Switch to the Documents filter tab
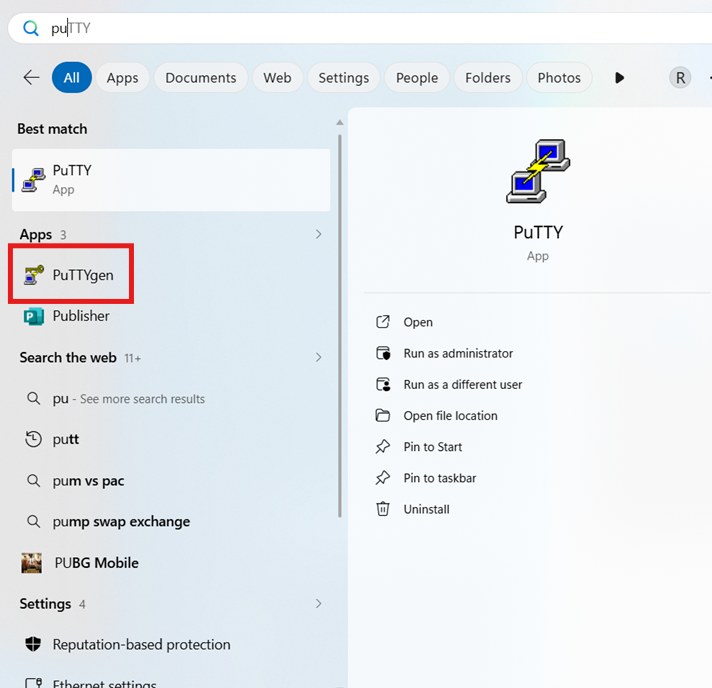The width and height of the screenshot is (712, 688). (x=201, y=78)
